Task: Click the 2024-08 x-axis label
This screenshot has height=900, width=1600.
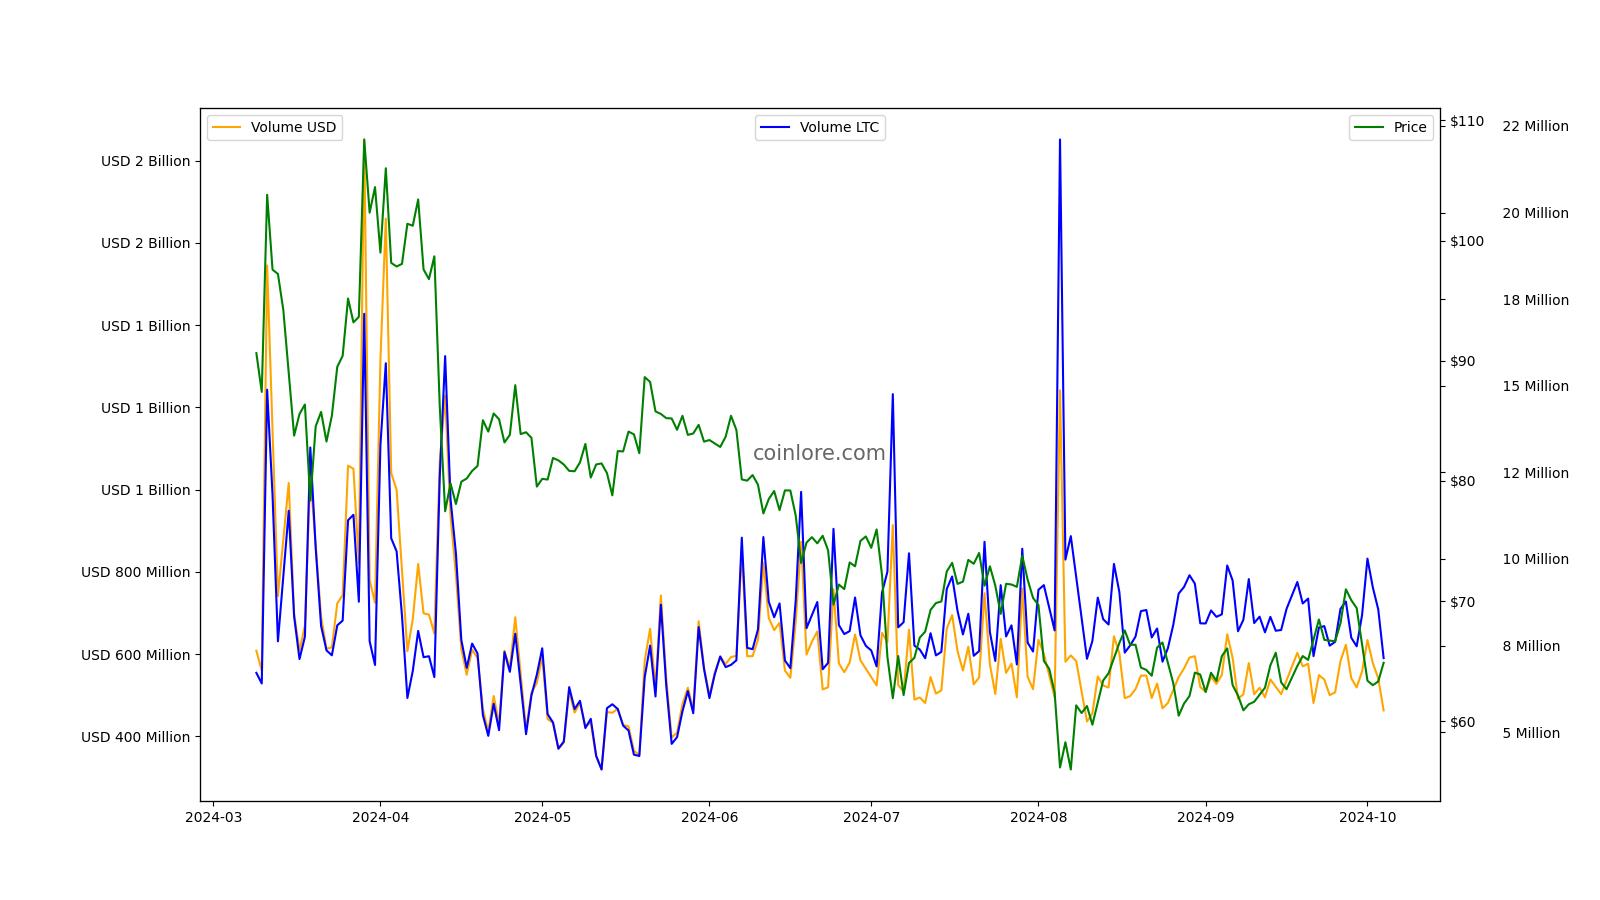Action: (x=1038, y=816)
